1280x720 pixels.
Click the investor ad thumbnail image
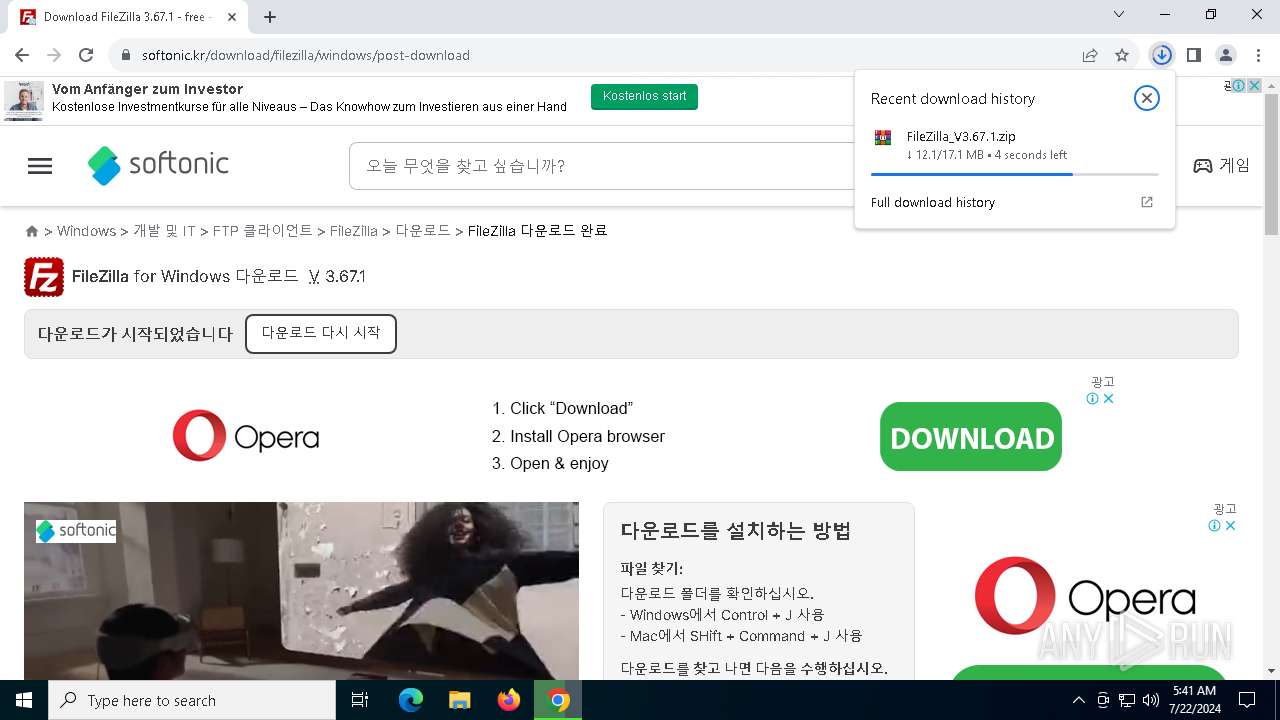(x=24, y=101)
